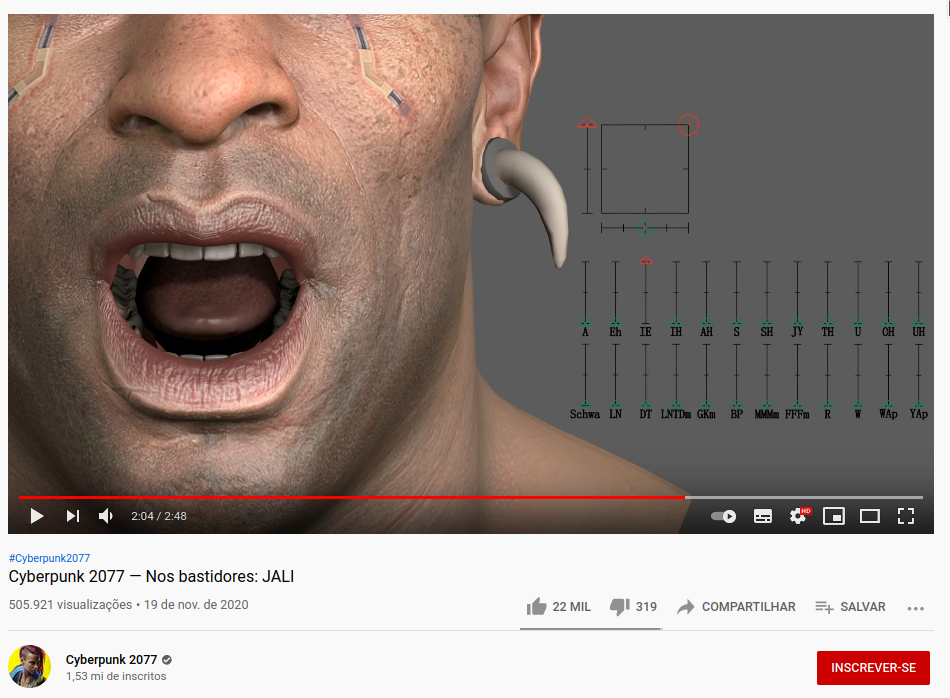Open the Cyberpunk 2077 channel avatar
Screen dimensions: 950x698
(x=30, y=666)
